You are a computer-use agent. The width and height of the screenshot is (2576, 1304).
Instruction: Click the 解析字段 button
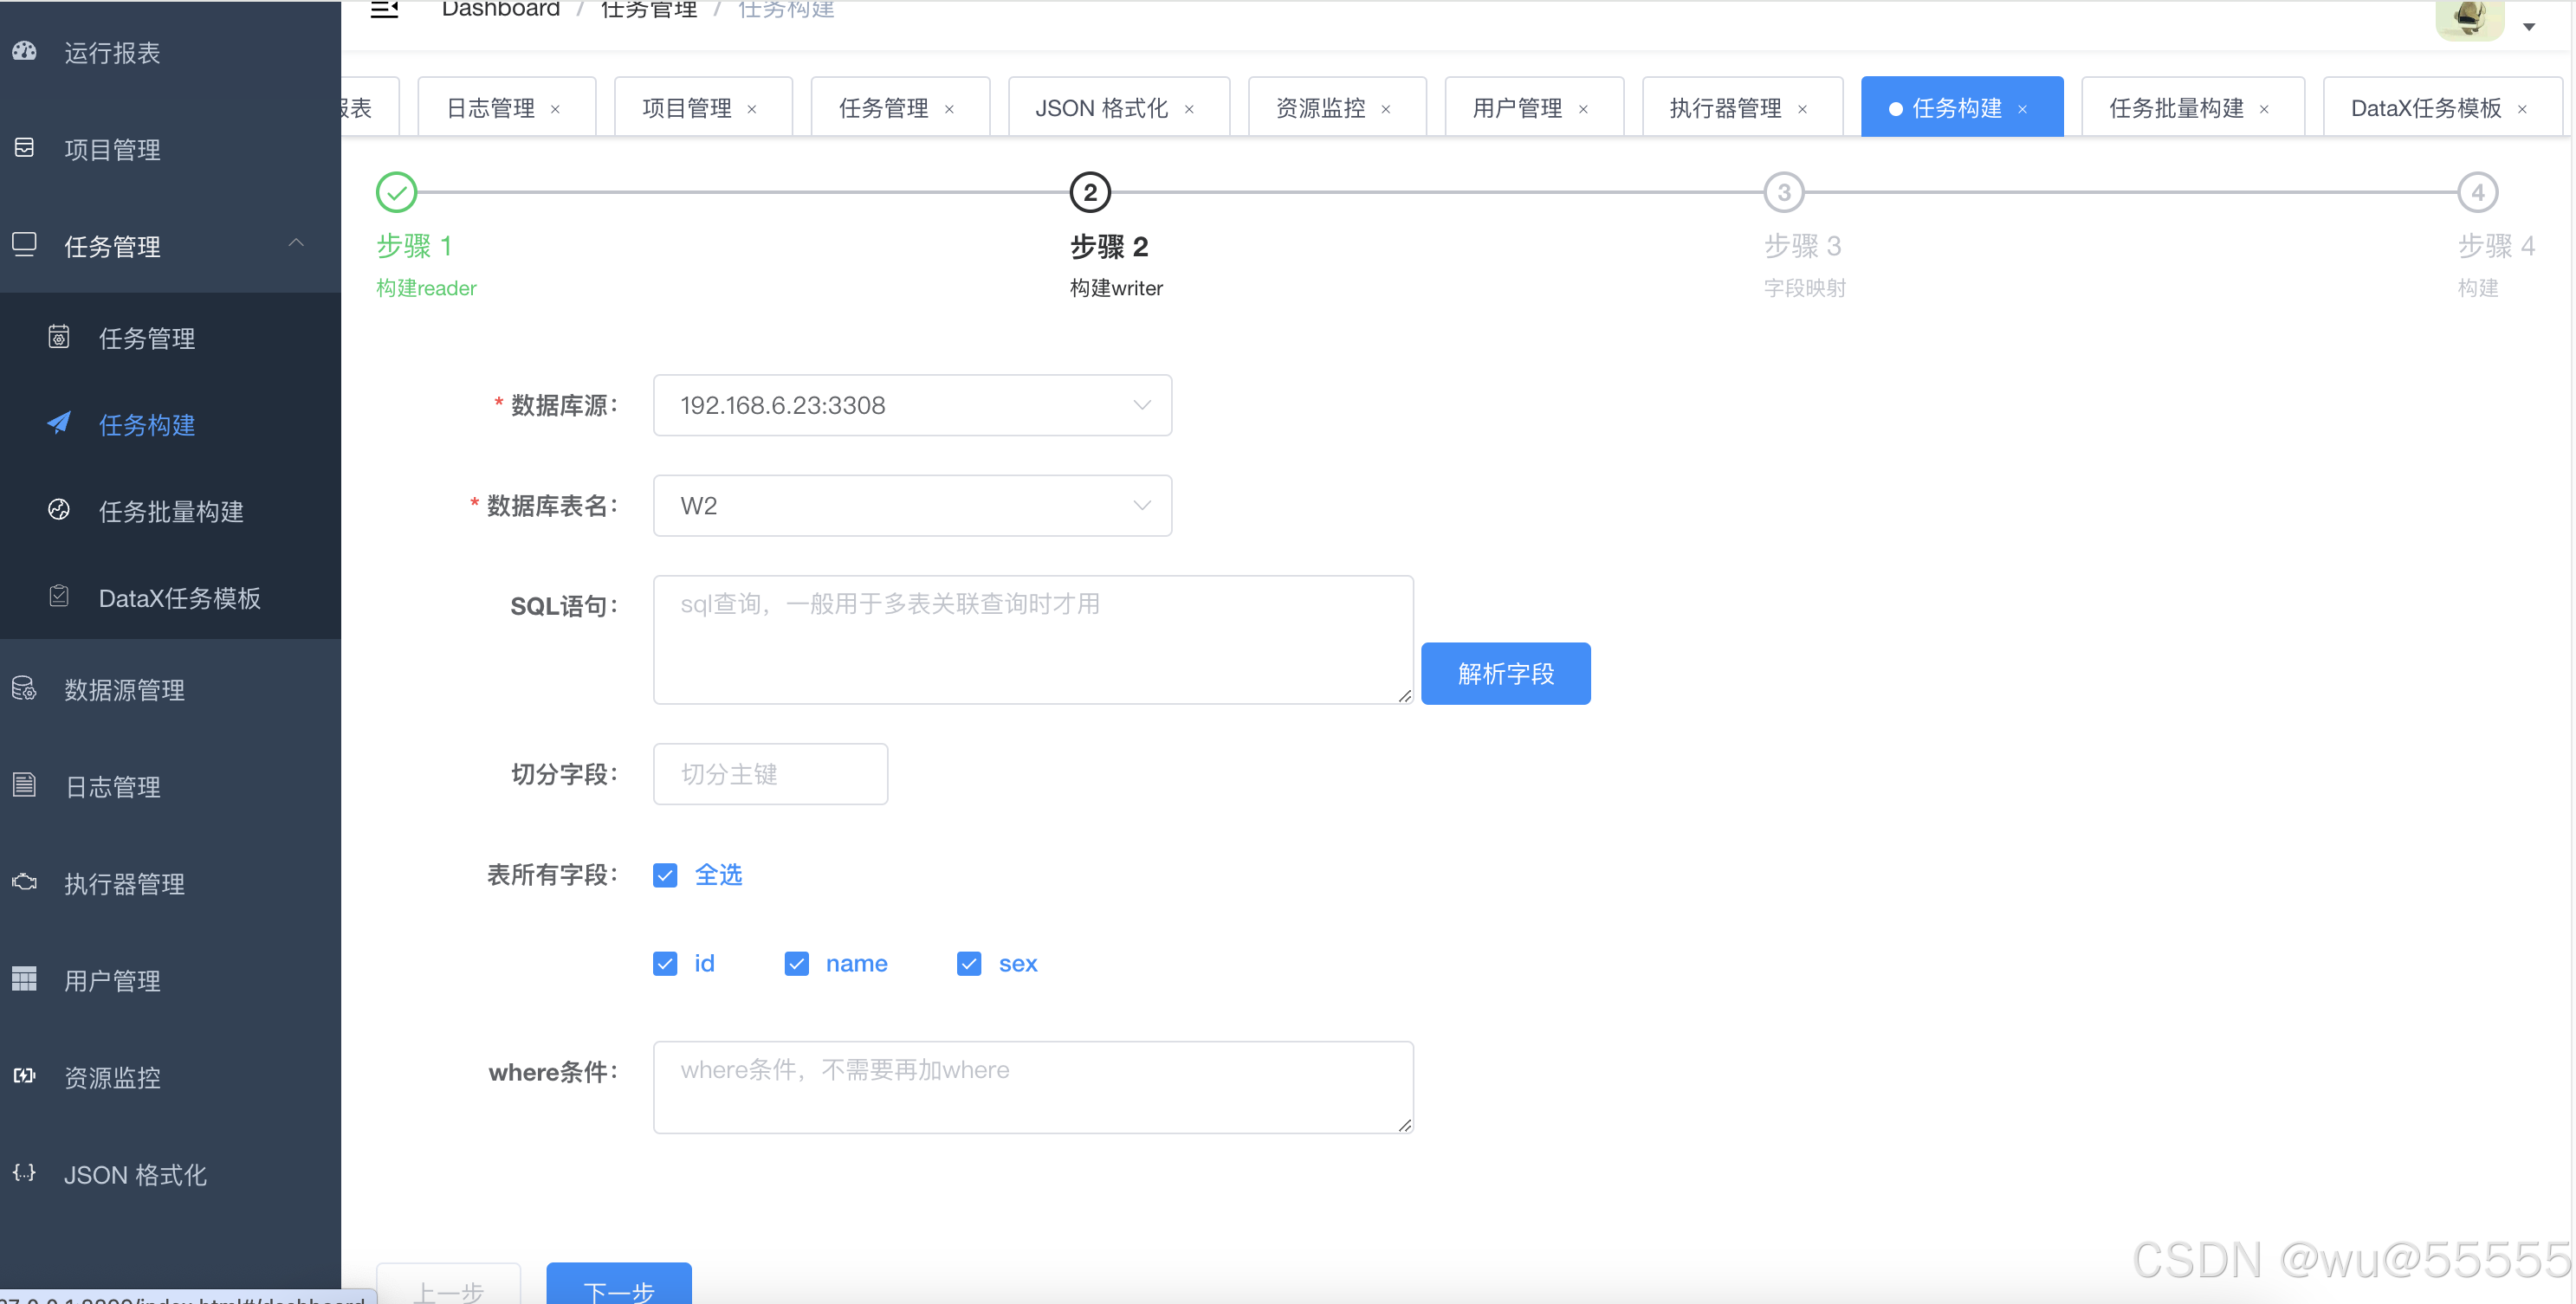[x=1505, y=674]
